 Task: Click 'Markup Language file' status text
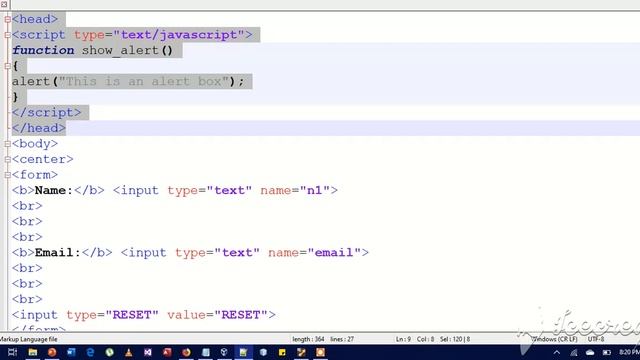click(29, 339)
